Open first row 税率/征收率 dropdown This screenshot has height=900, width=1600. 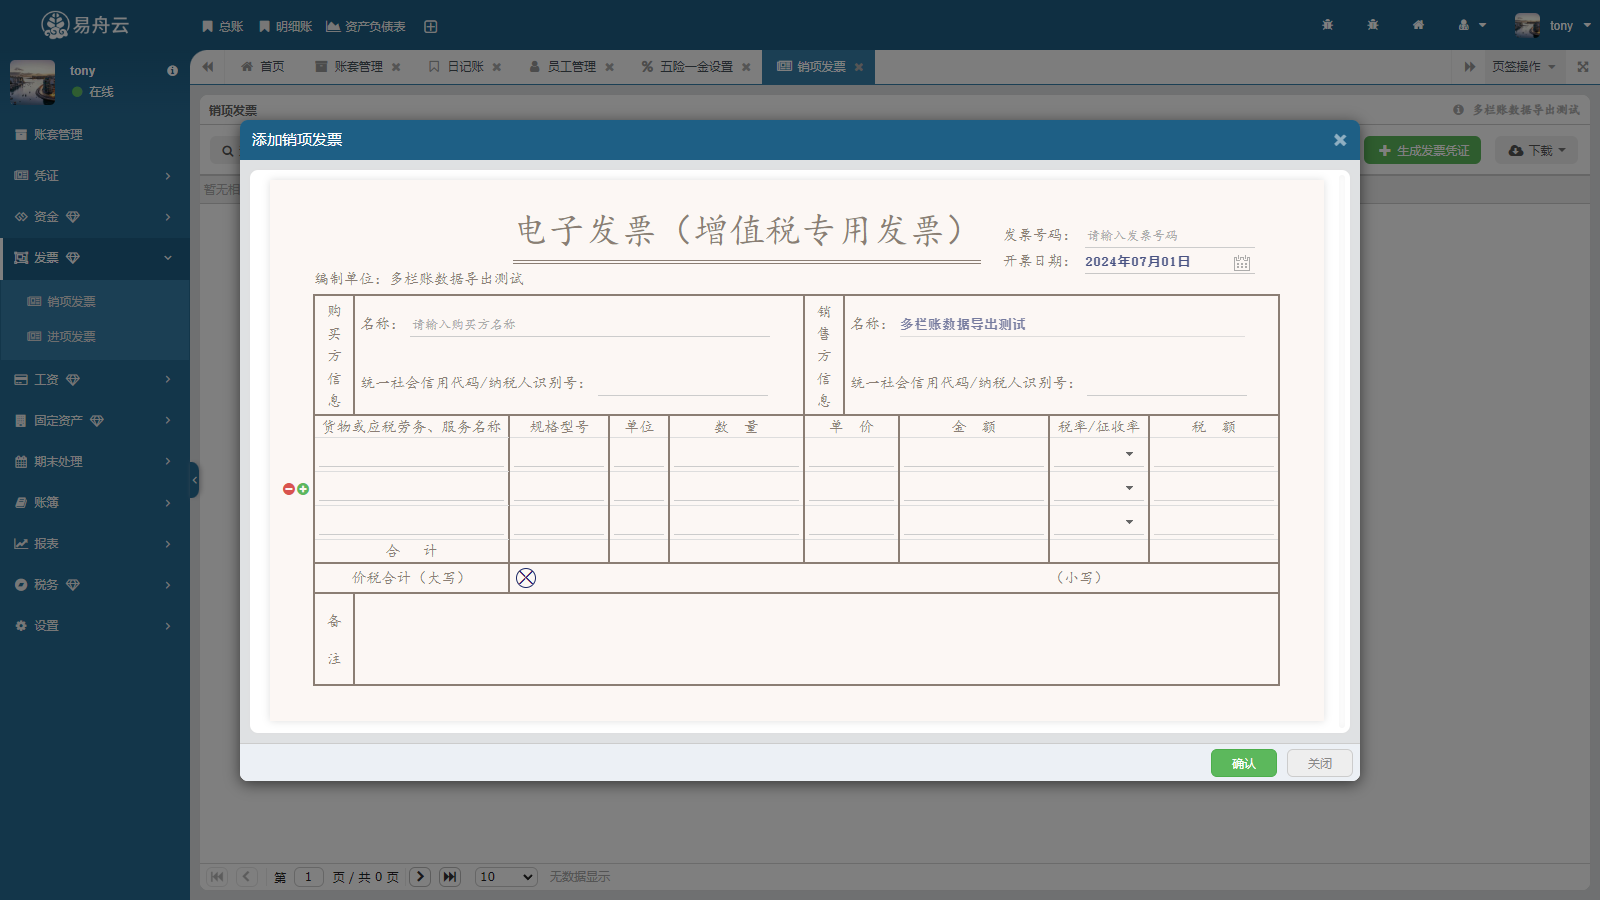(1098, 454)
